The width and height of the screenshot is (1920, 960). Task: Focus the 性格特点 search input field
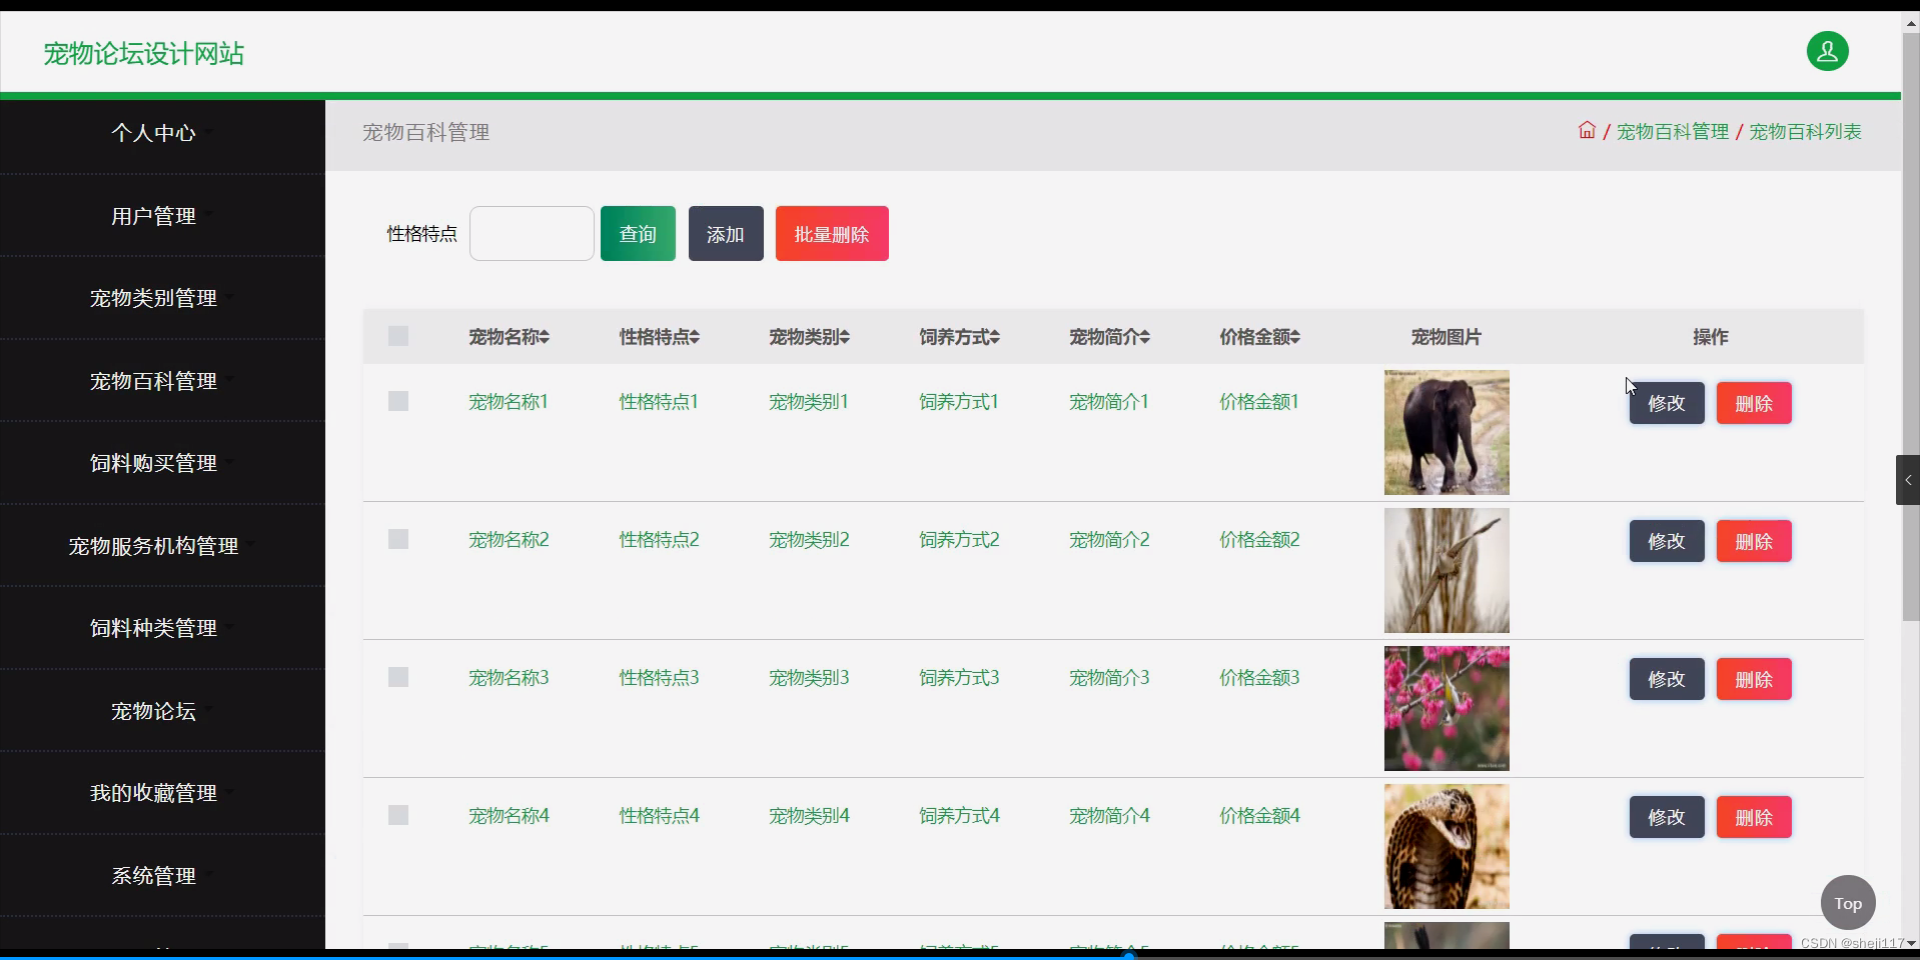point(532,234)
